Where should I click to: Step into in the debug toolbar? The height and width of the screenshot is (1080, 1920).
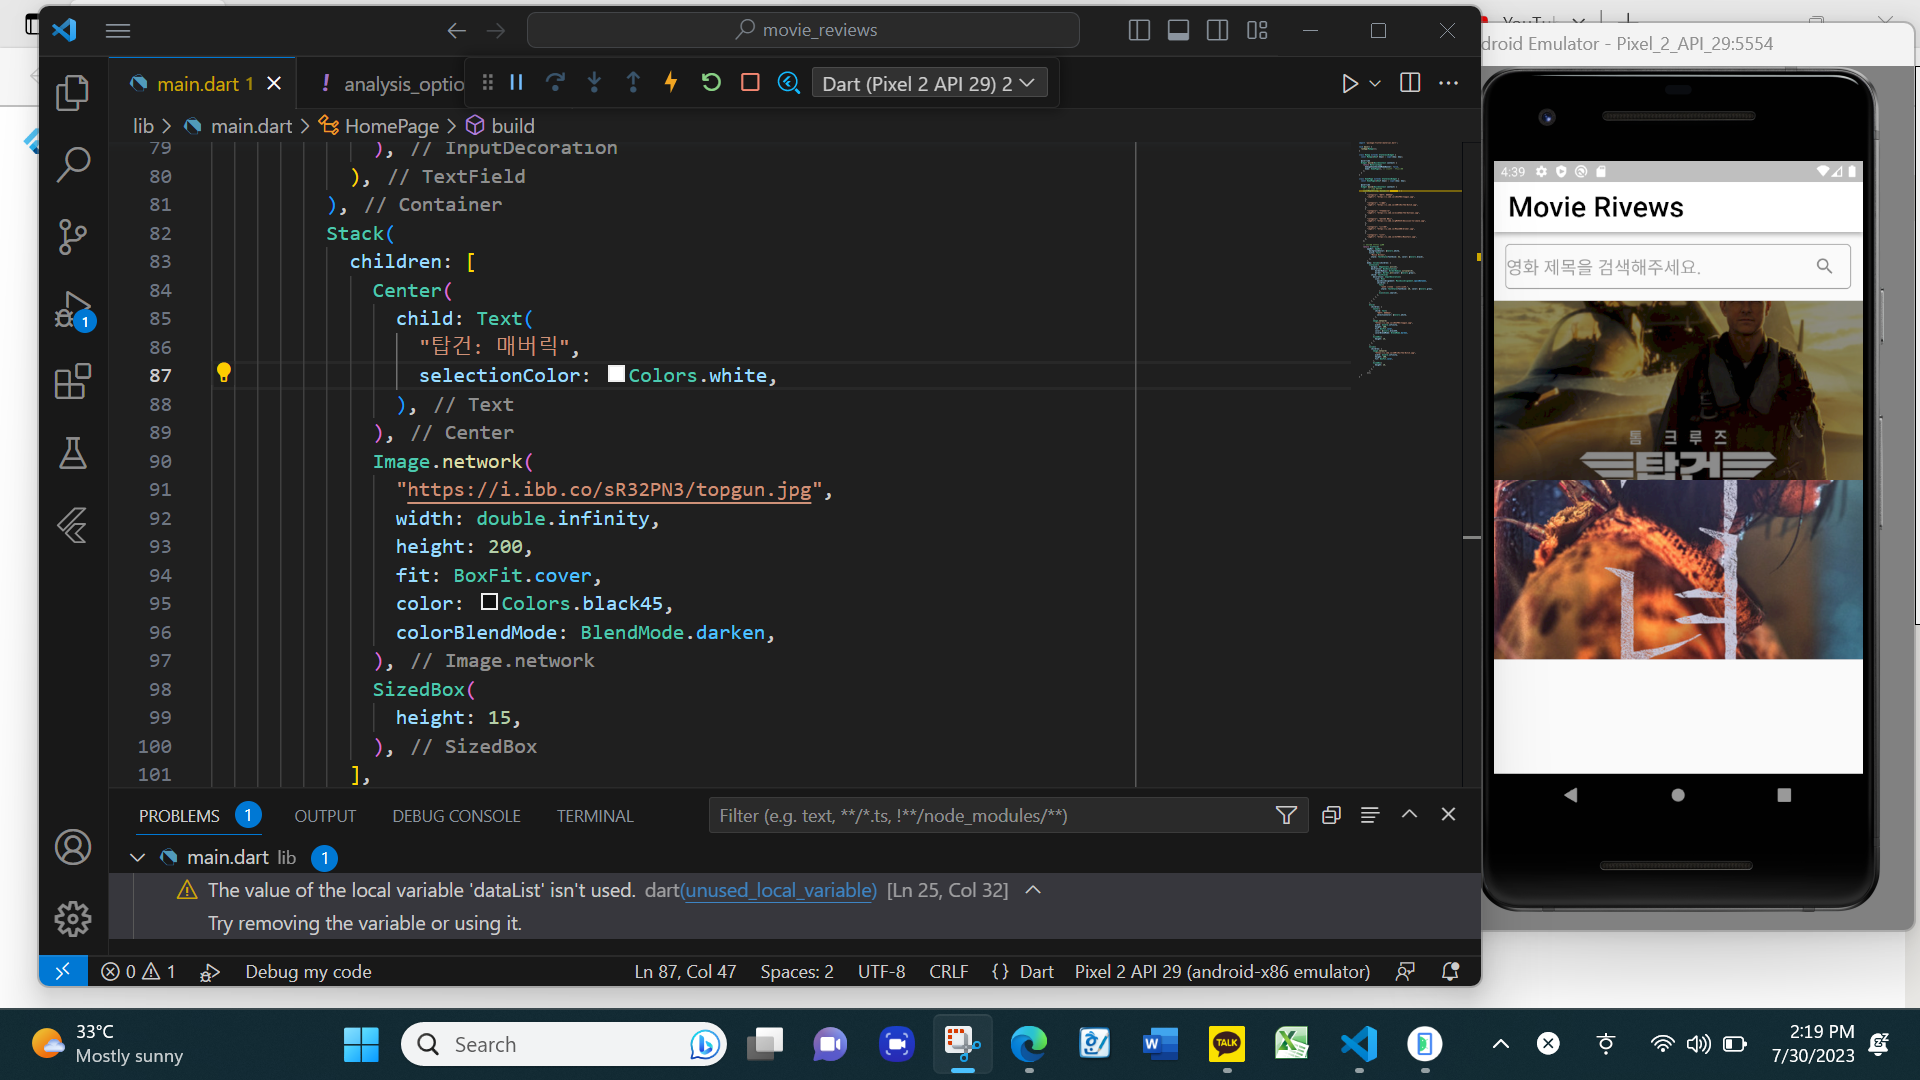[x=594, y=83]
